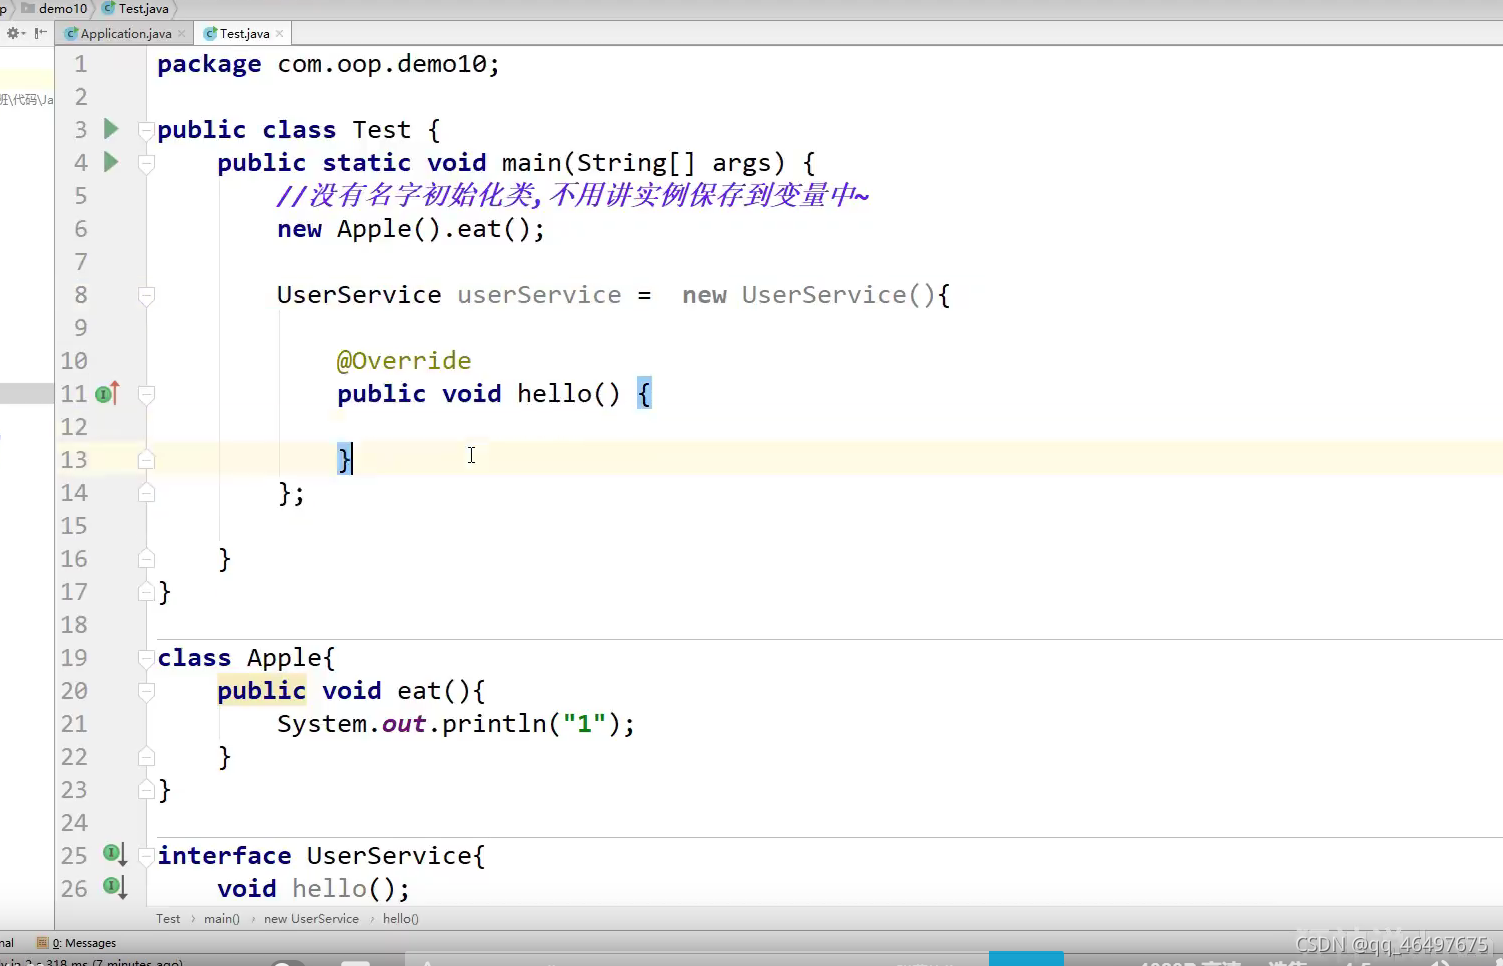Image resolution: width=1503 pixels, height=966 pixels.
Task: Collapse main method fold marker on line 4
Action: coord(146,163)
